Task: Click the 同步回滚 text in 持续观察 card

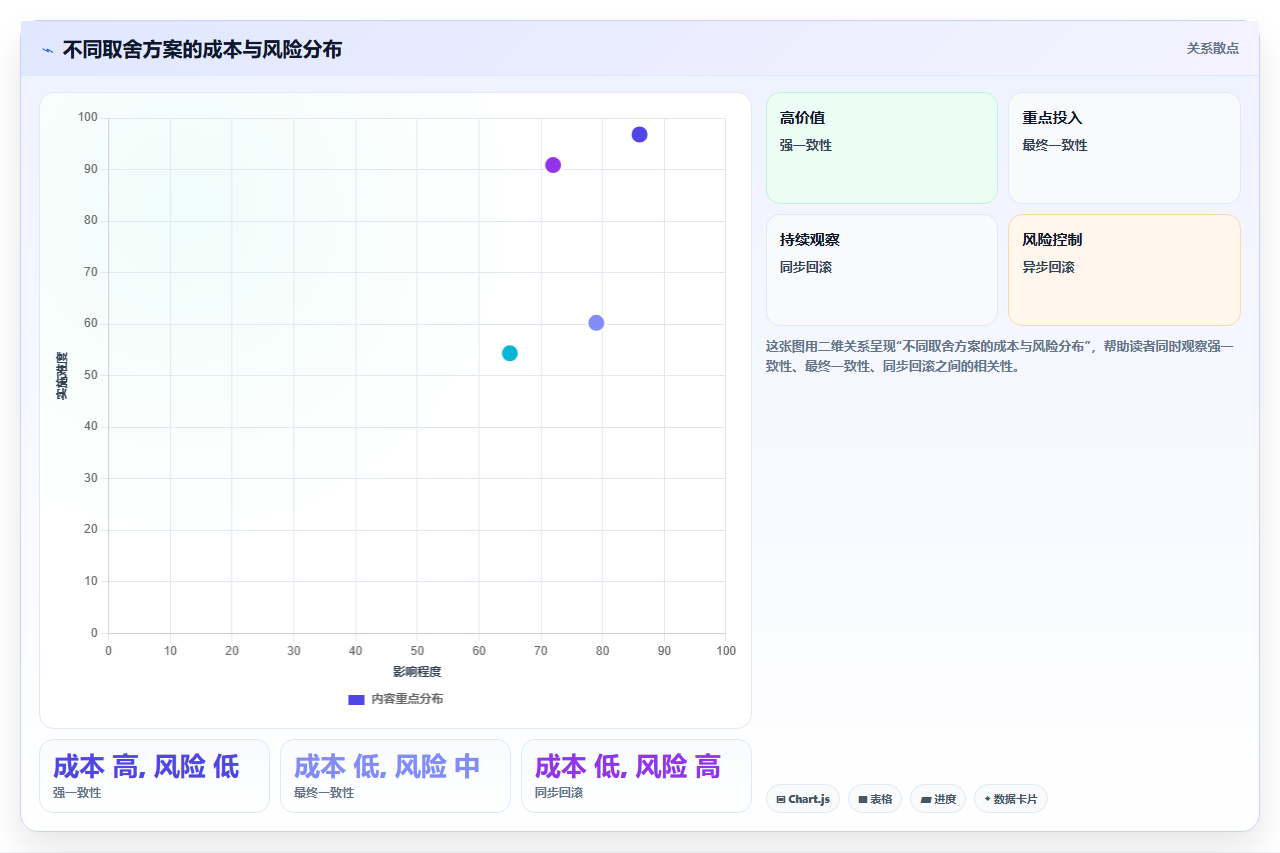Action: tap(806, 267)
